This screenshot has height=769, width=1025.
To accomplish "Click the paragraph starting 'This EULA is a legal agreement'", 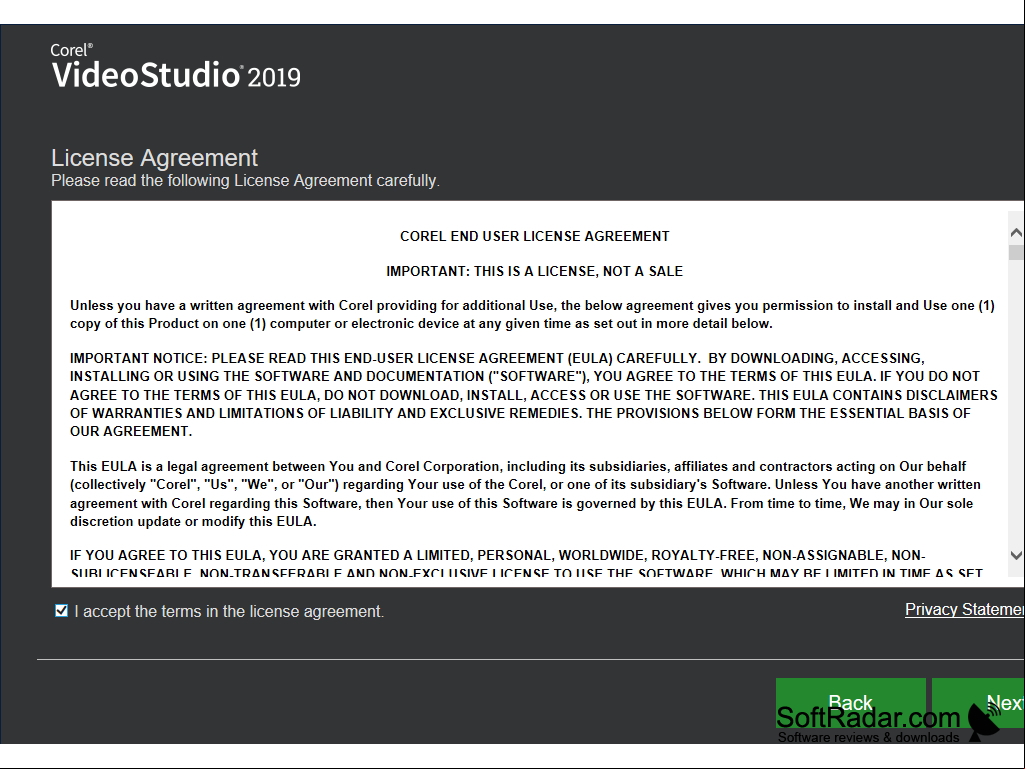I will [526, 494].
